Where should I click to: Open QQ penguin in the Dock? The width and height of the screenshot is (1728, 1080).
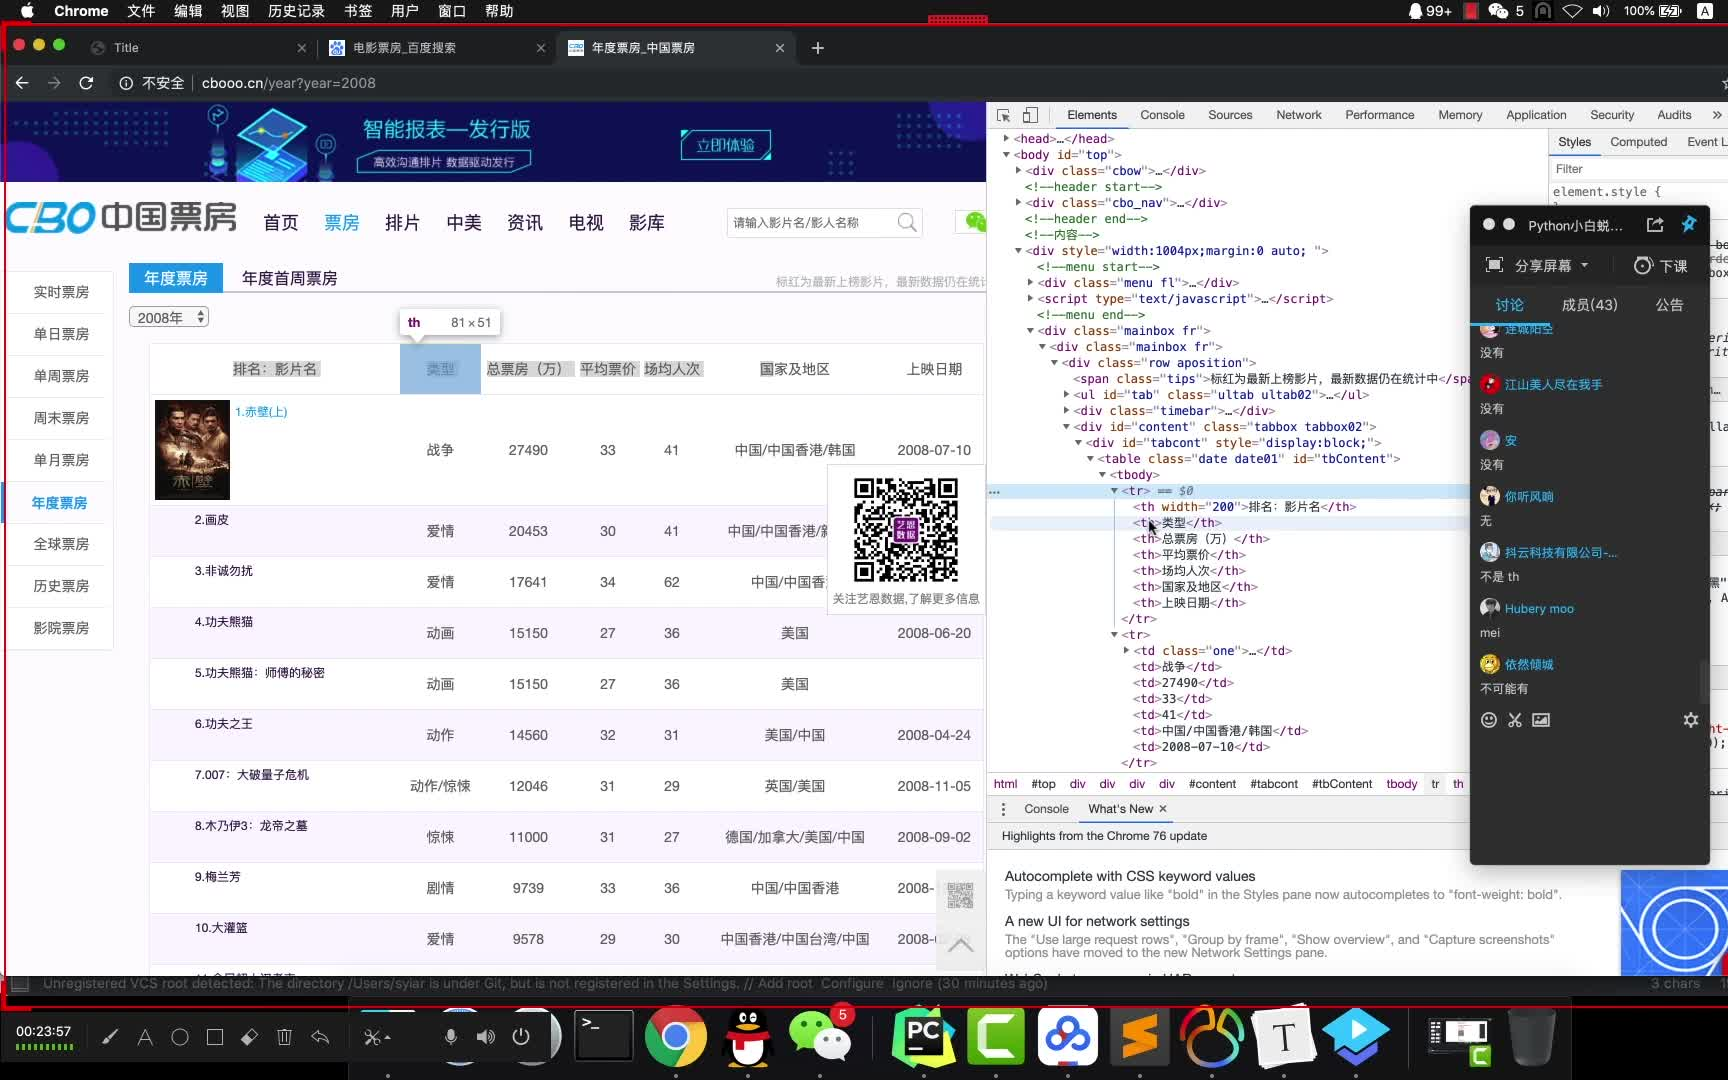[x=747, y=1037]
